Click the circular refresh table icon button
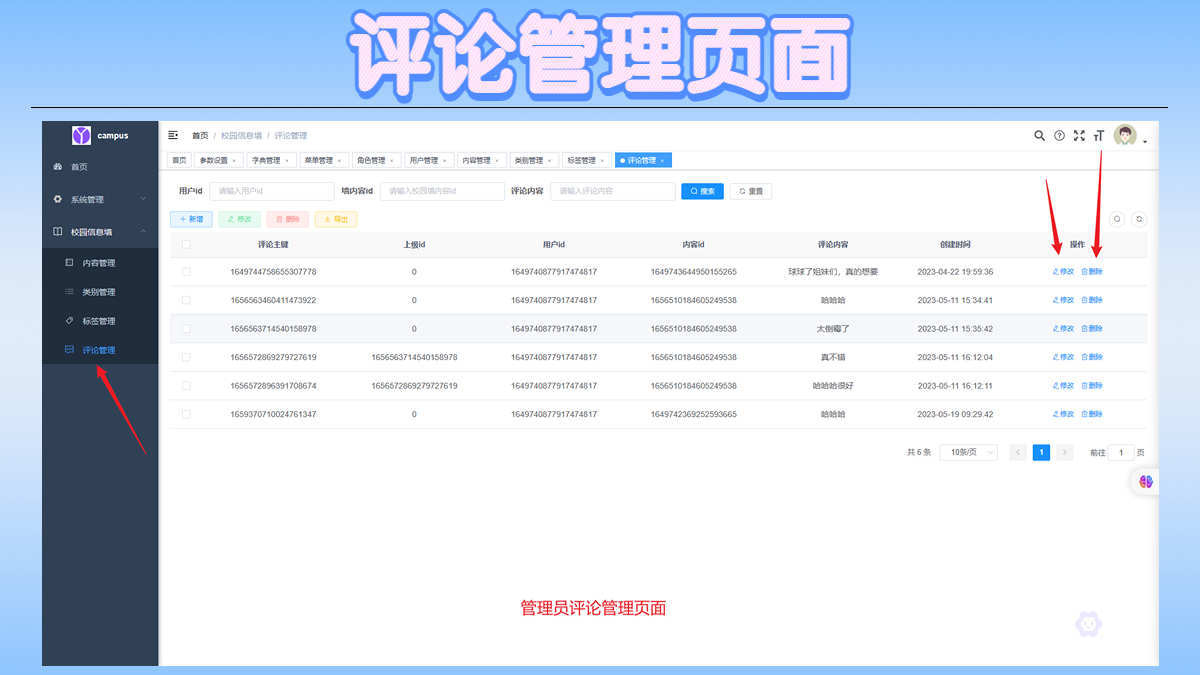Image resolution: width=1200 pixels, height=675 pixels. coord(1138,219)
